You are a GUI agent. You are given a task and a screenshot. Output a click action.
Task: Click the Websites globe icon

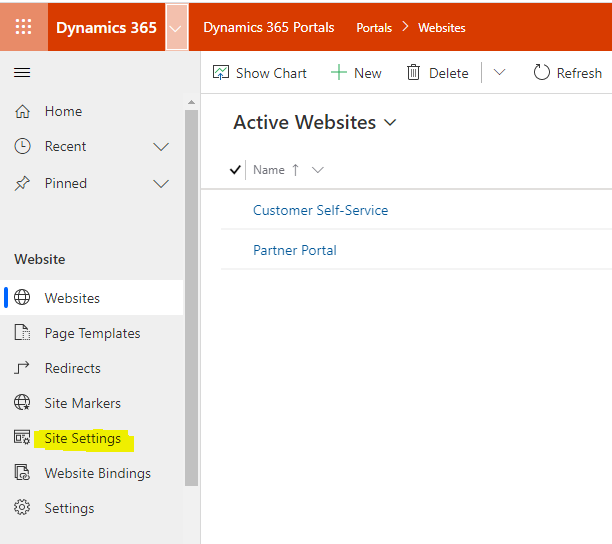(x=22, y=297)
